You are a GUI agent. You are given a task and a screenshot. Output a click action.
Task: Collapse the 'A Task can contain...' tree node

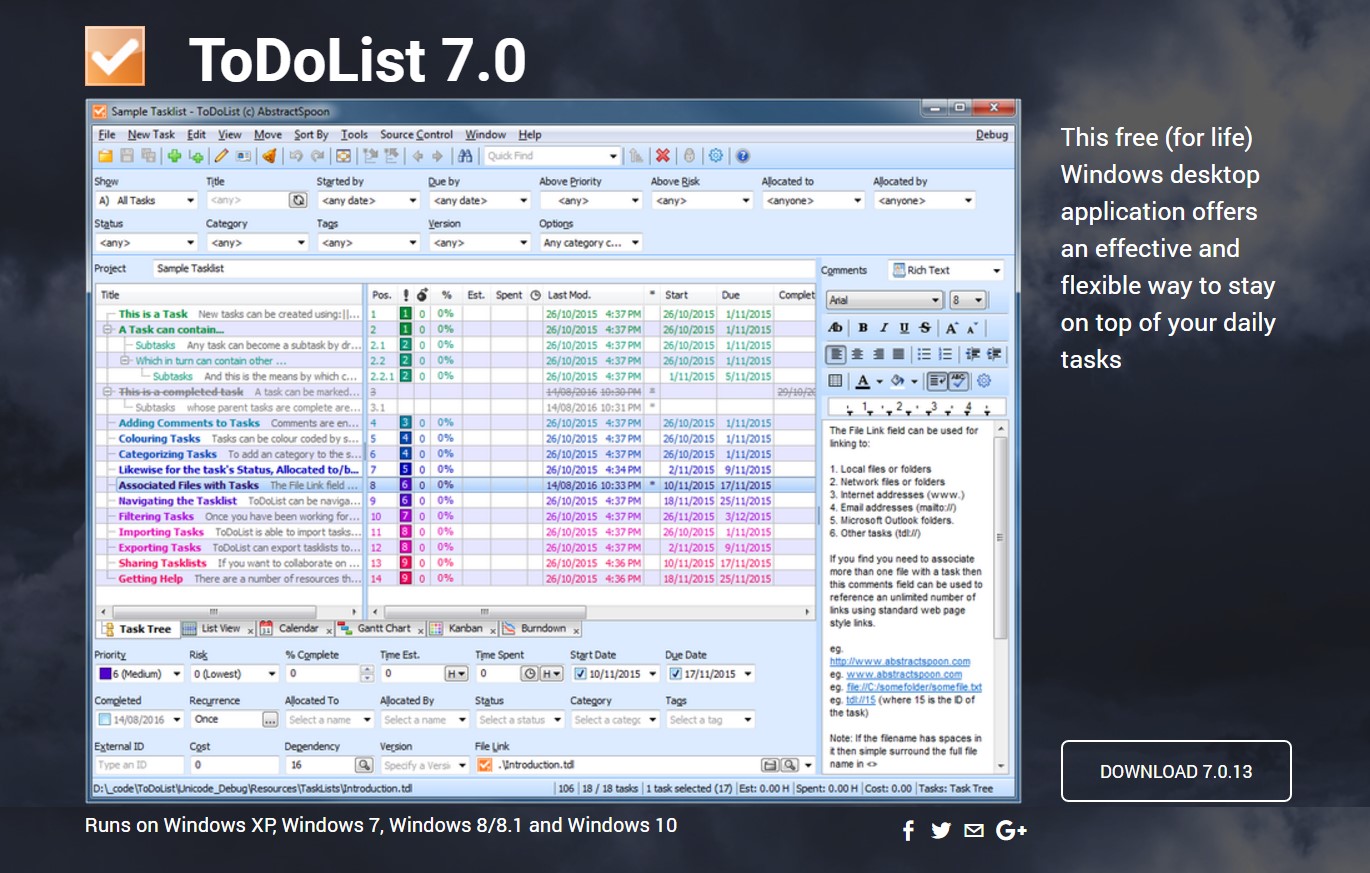(108, 329)
